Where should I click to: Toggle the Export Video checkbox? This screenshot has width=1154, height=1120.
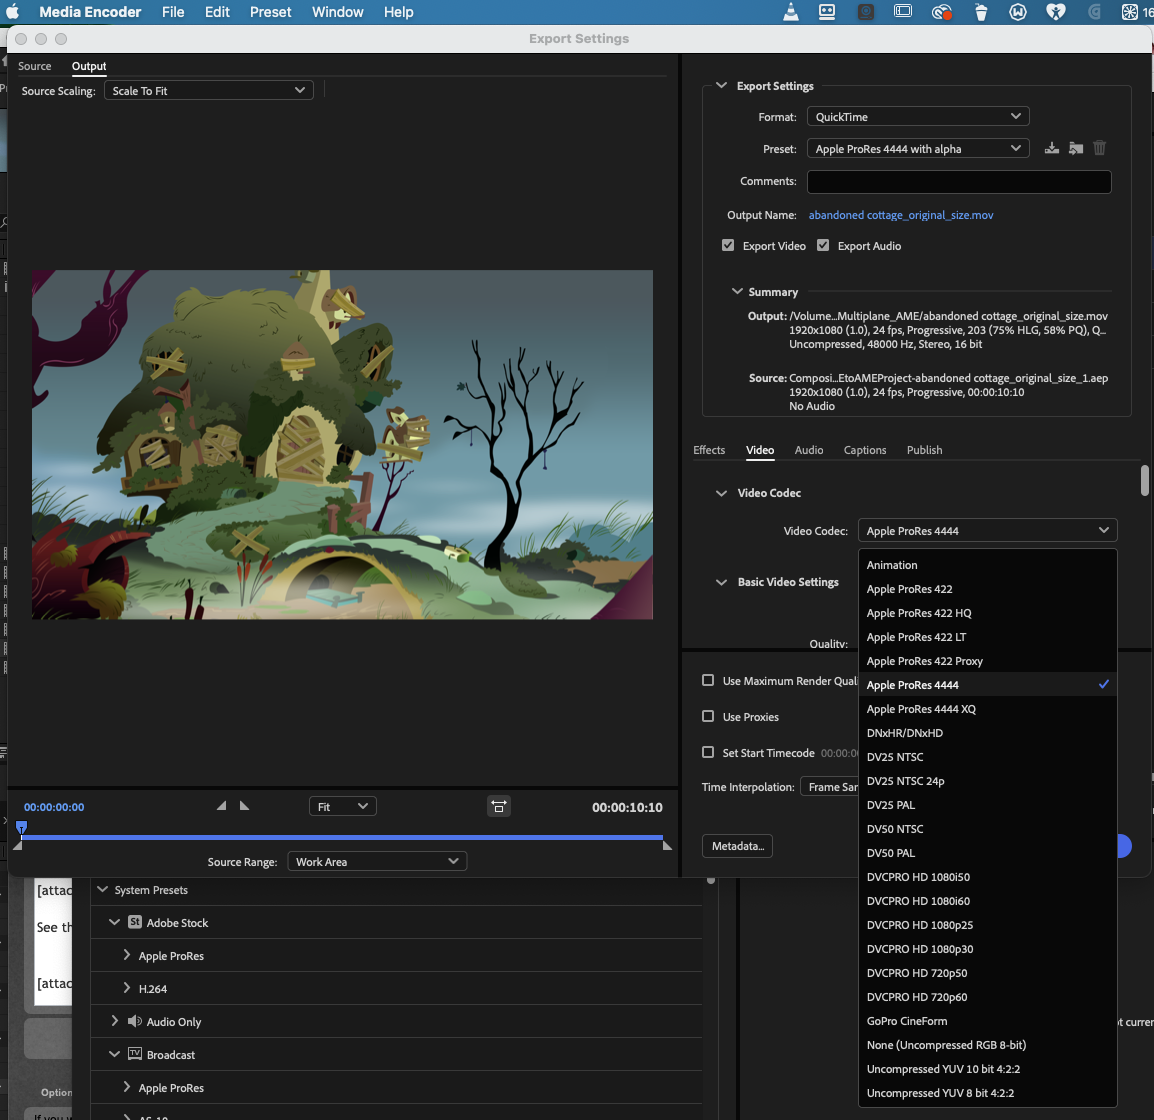[728, 245]
